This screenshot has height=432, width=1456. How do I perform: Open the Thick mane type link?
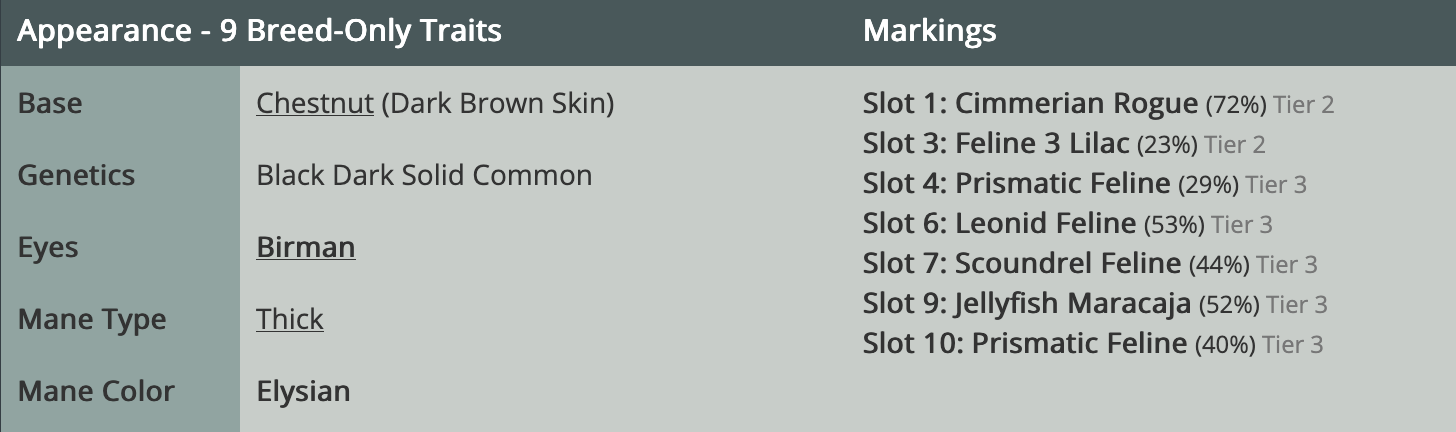(x=289, y=319)
